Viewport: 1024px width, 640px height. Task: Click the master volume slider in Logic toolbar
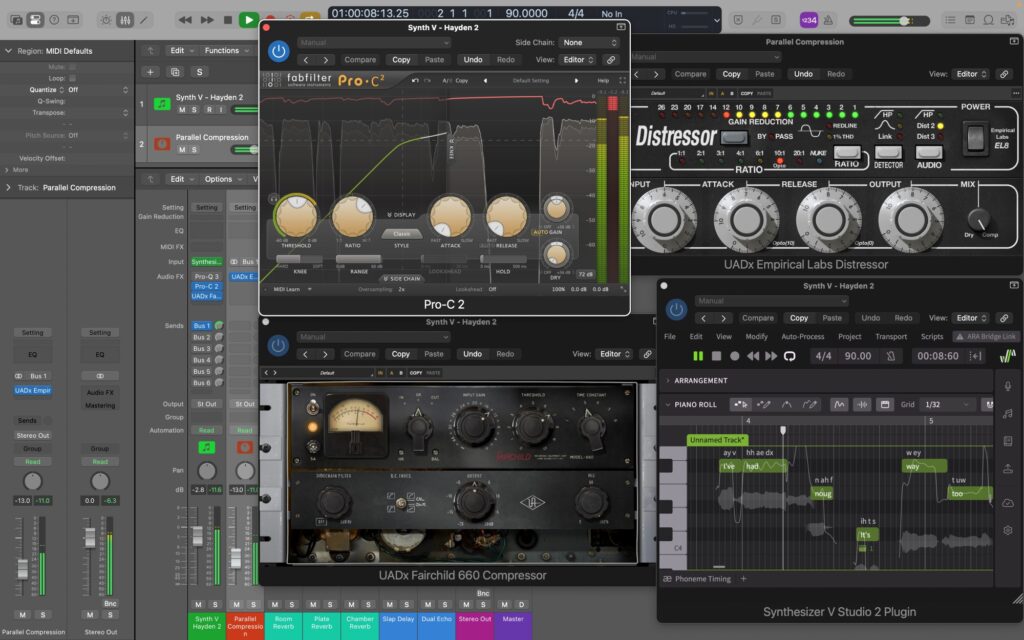904,20
